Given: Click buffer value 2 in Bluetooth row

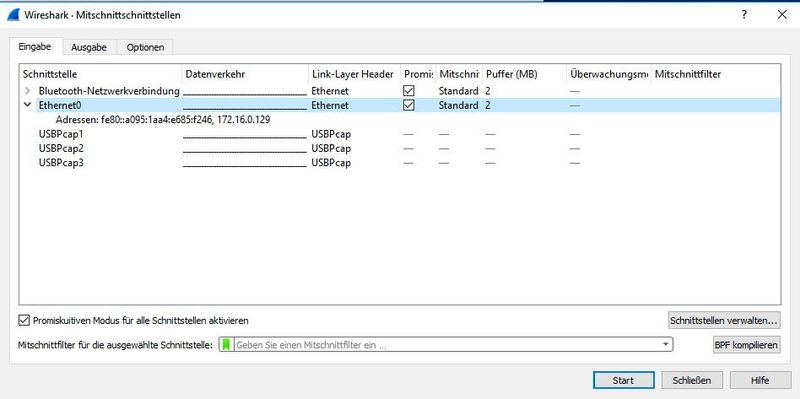Looking at the screenshot, I should point(488,91).
